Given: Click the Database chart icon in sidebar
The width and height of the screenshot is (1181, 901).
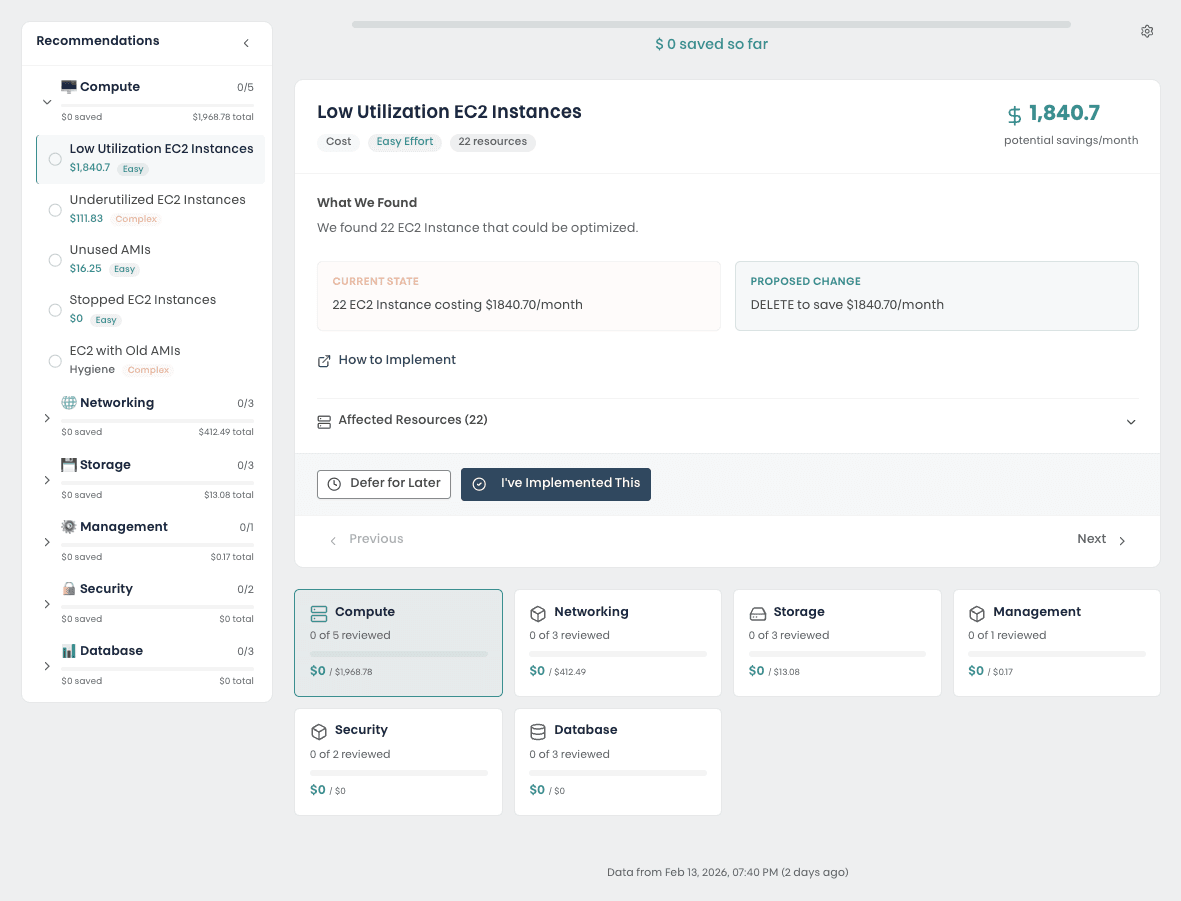Looking at the screenshot, I should (67, 650).
